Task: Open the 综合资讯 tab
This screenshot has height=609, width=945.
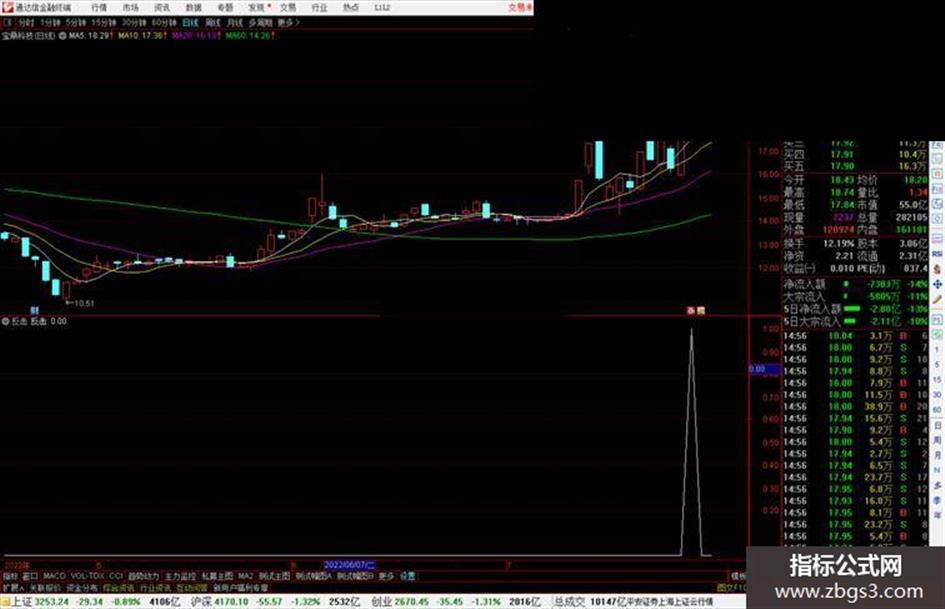Action: pyautogui.click(x=119, y=587)
